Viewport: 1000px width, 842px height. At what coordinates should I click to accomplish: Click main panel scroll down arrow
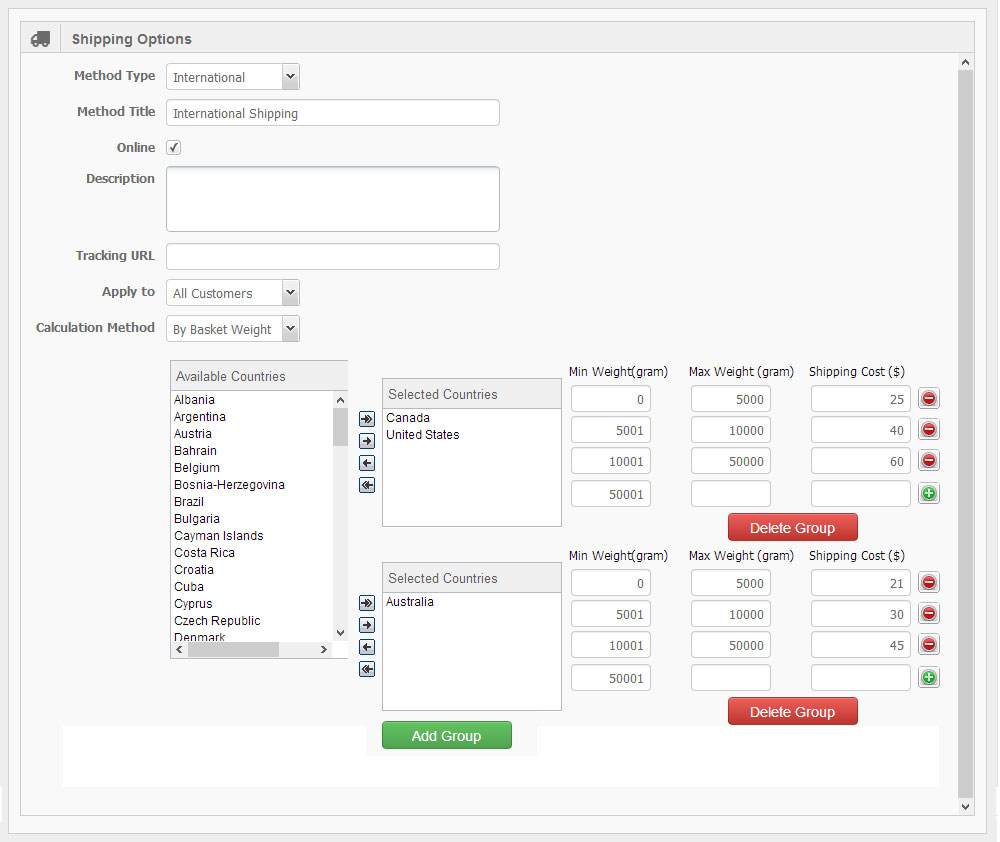coord(966,806)
